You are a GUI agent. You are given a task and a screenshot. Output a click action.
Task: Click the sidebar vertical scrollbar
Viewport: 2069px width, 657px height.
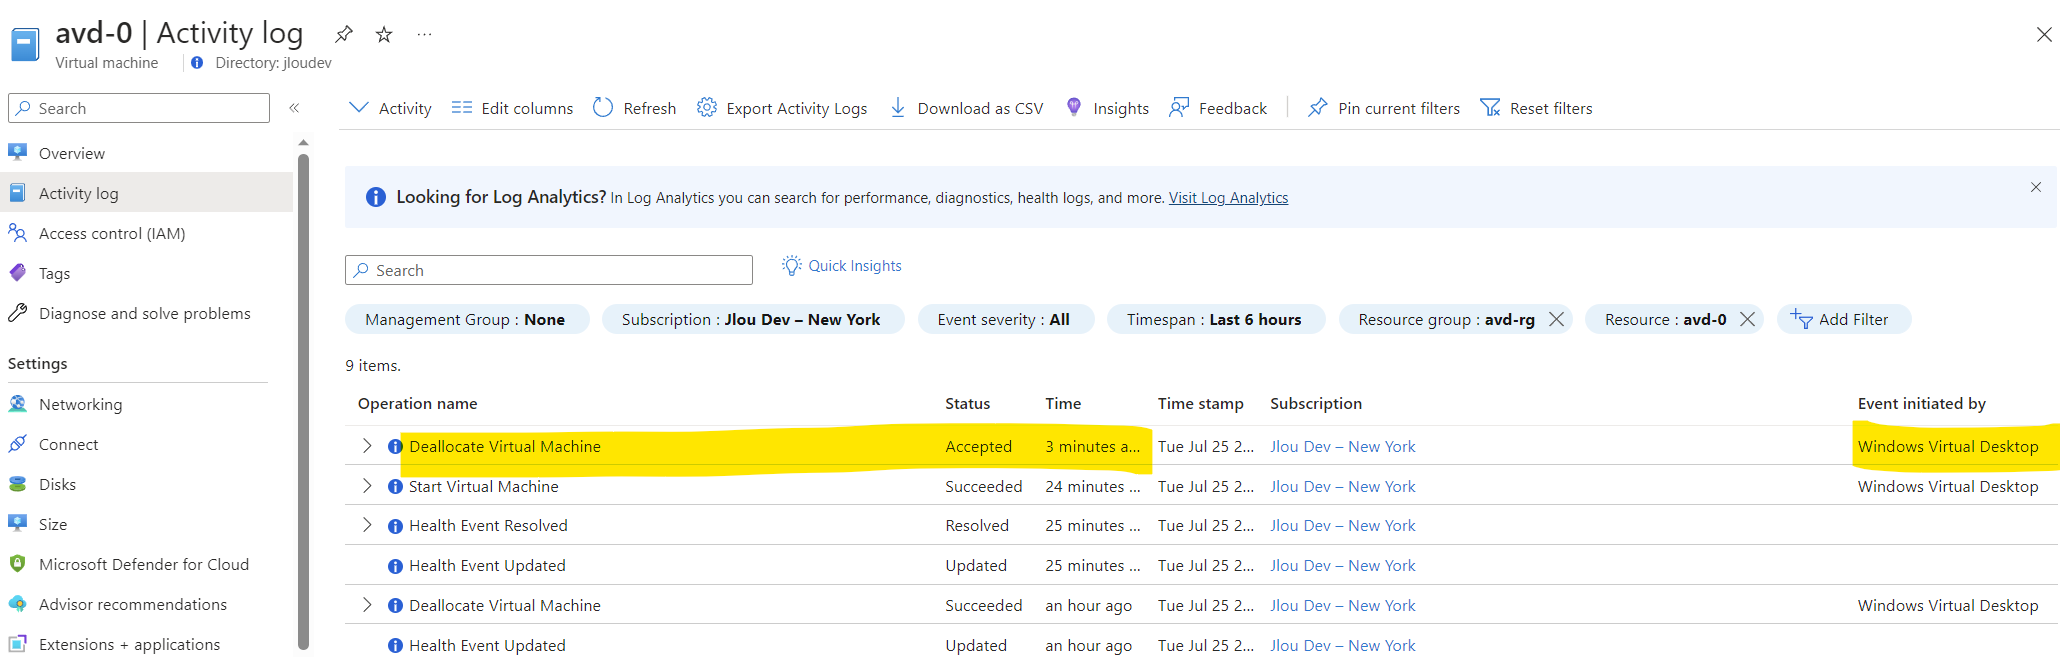303,400
